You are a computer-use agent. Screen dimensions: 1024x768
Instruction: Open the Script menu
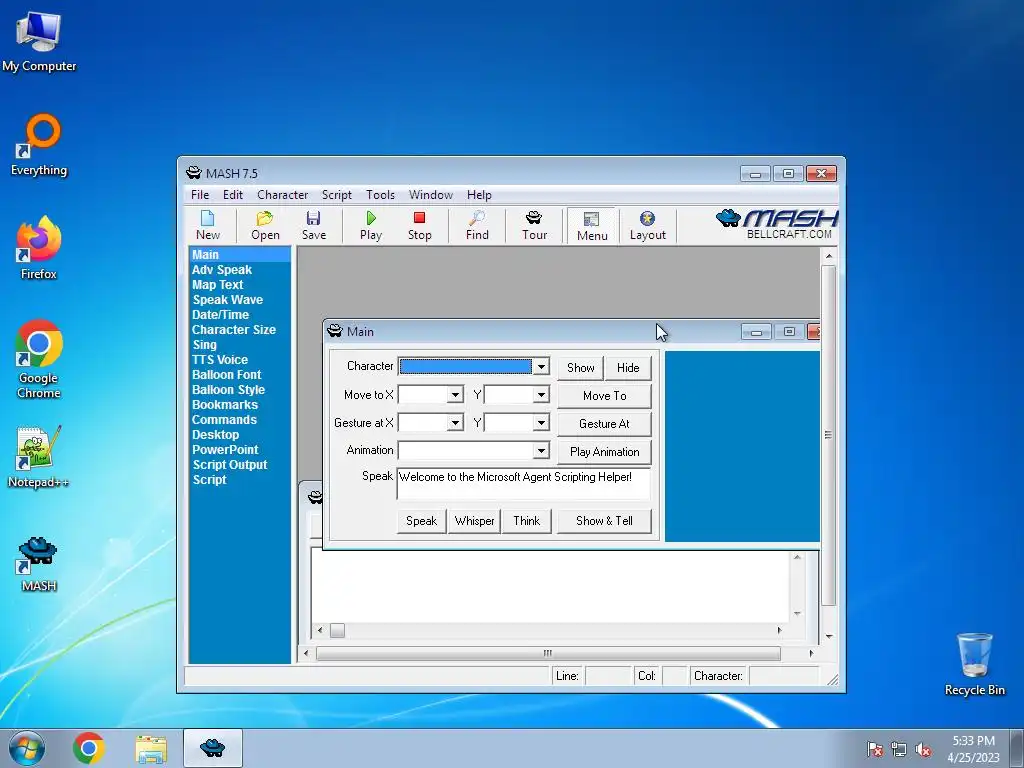336,195
